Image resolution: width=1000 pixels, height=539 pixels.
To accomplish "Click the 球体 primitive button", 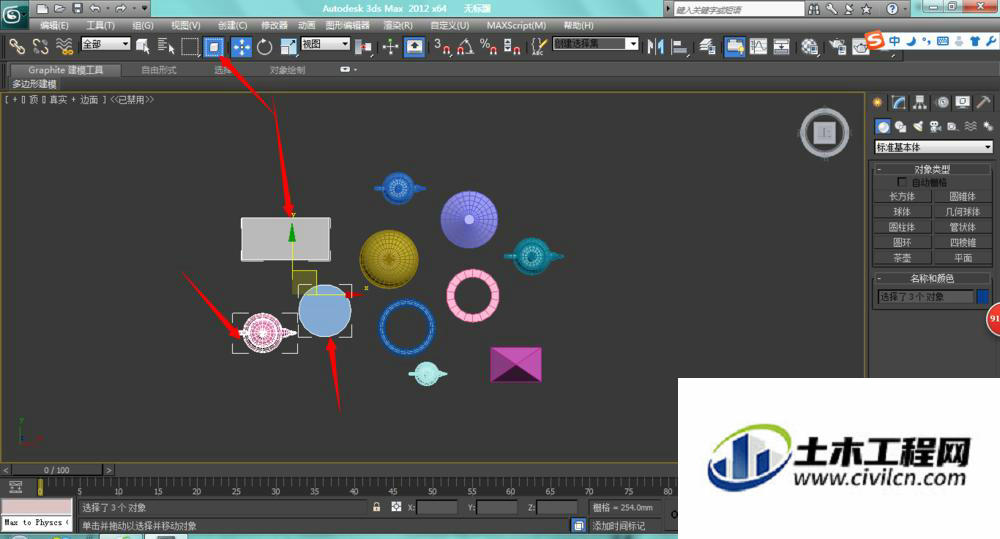I will pos(902,212).
